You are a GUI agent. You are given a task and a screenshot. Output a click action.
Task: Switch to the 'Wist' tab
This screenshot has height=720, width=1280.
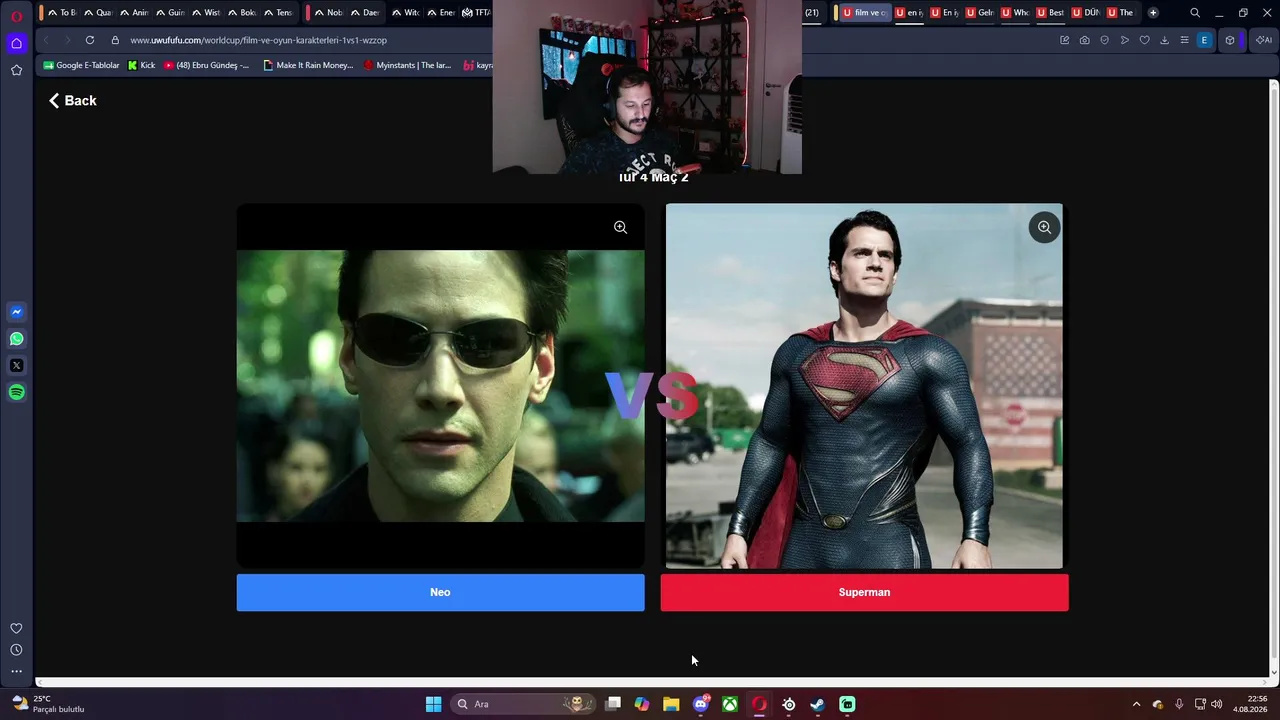205,13
